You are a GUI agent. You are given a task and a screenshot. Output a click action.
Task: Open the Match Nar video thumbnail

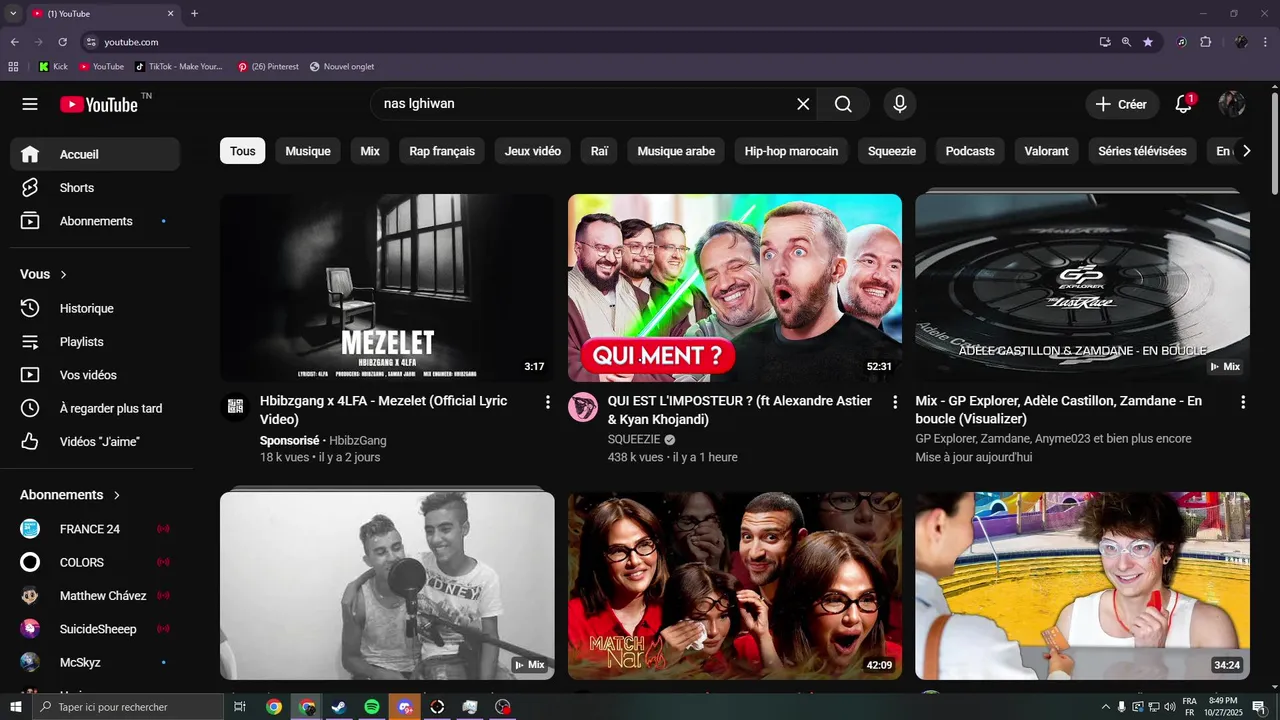coord(735,586)
